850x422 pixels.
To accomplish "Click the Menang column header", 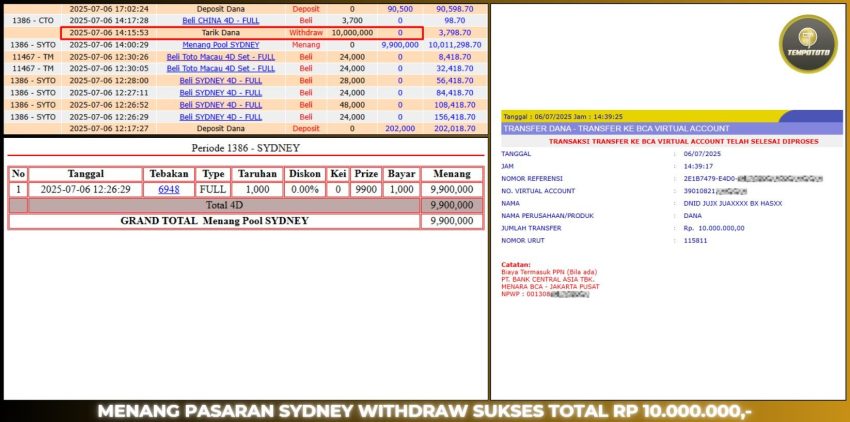I will [452, 173].
